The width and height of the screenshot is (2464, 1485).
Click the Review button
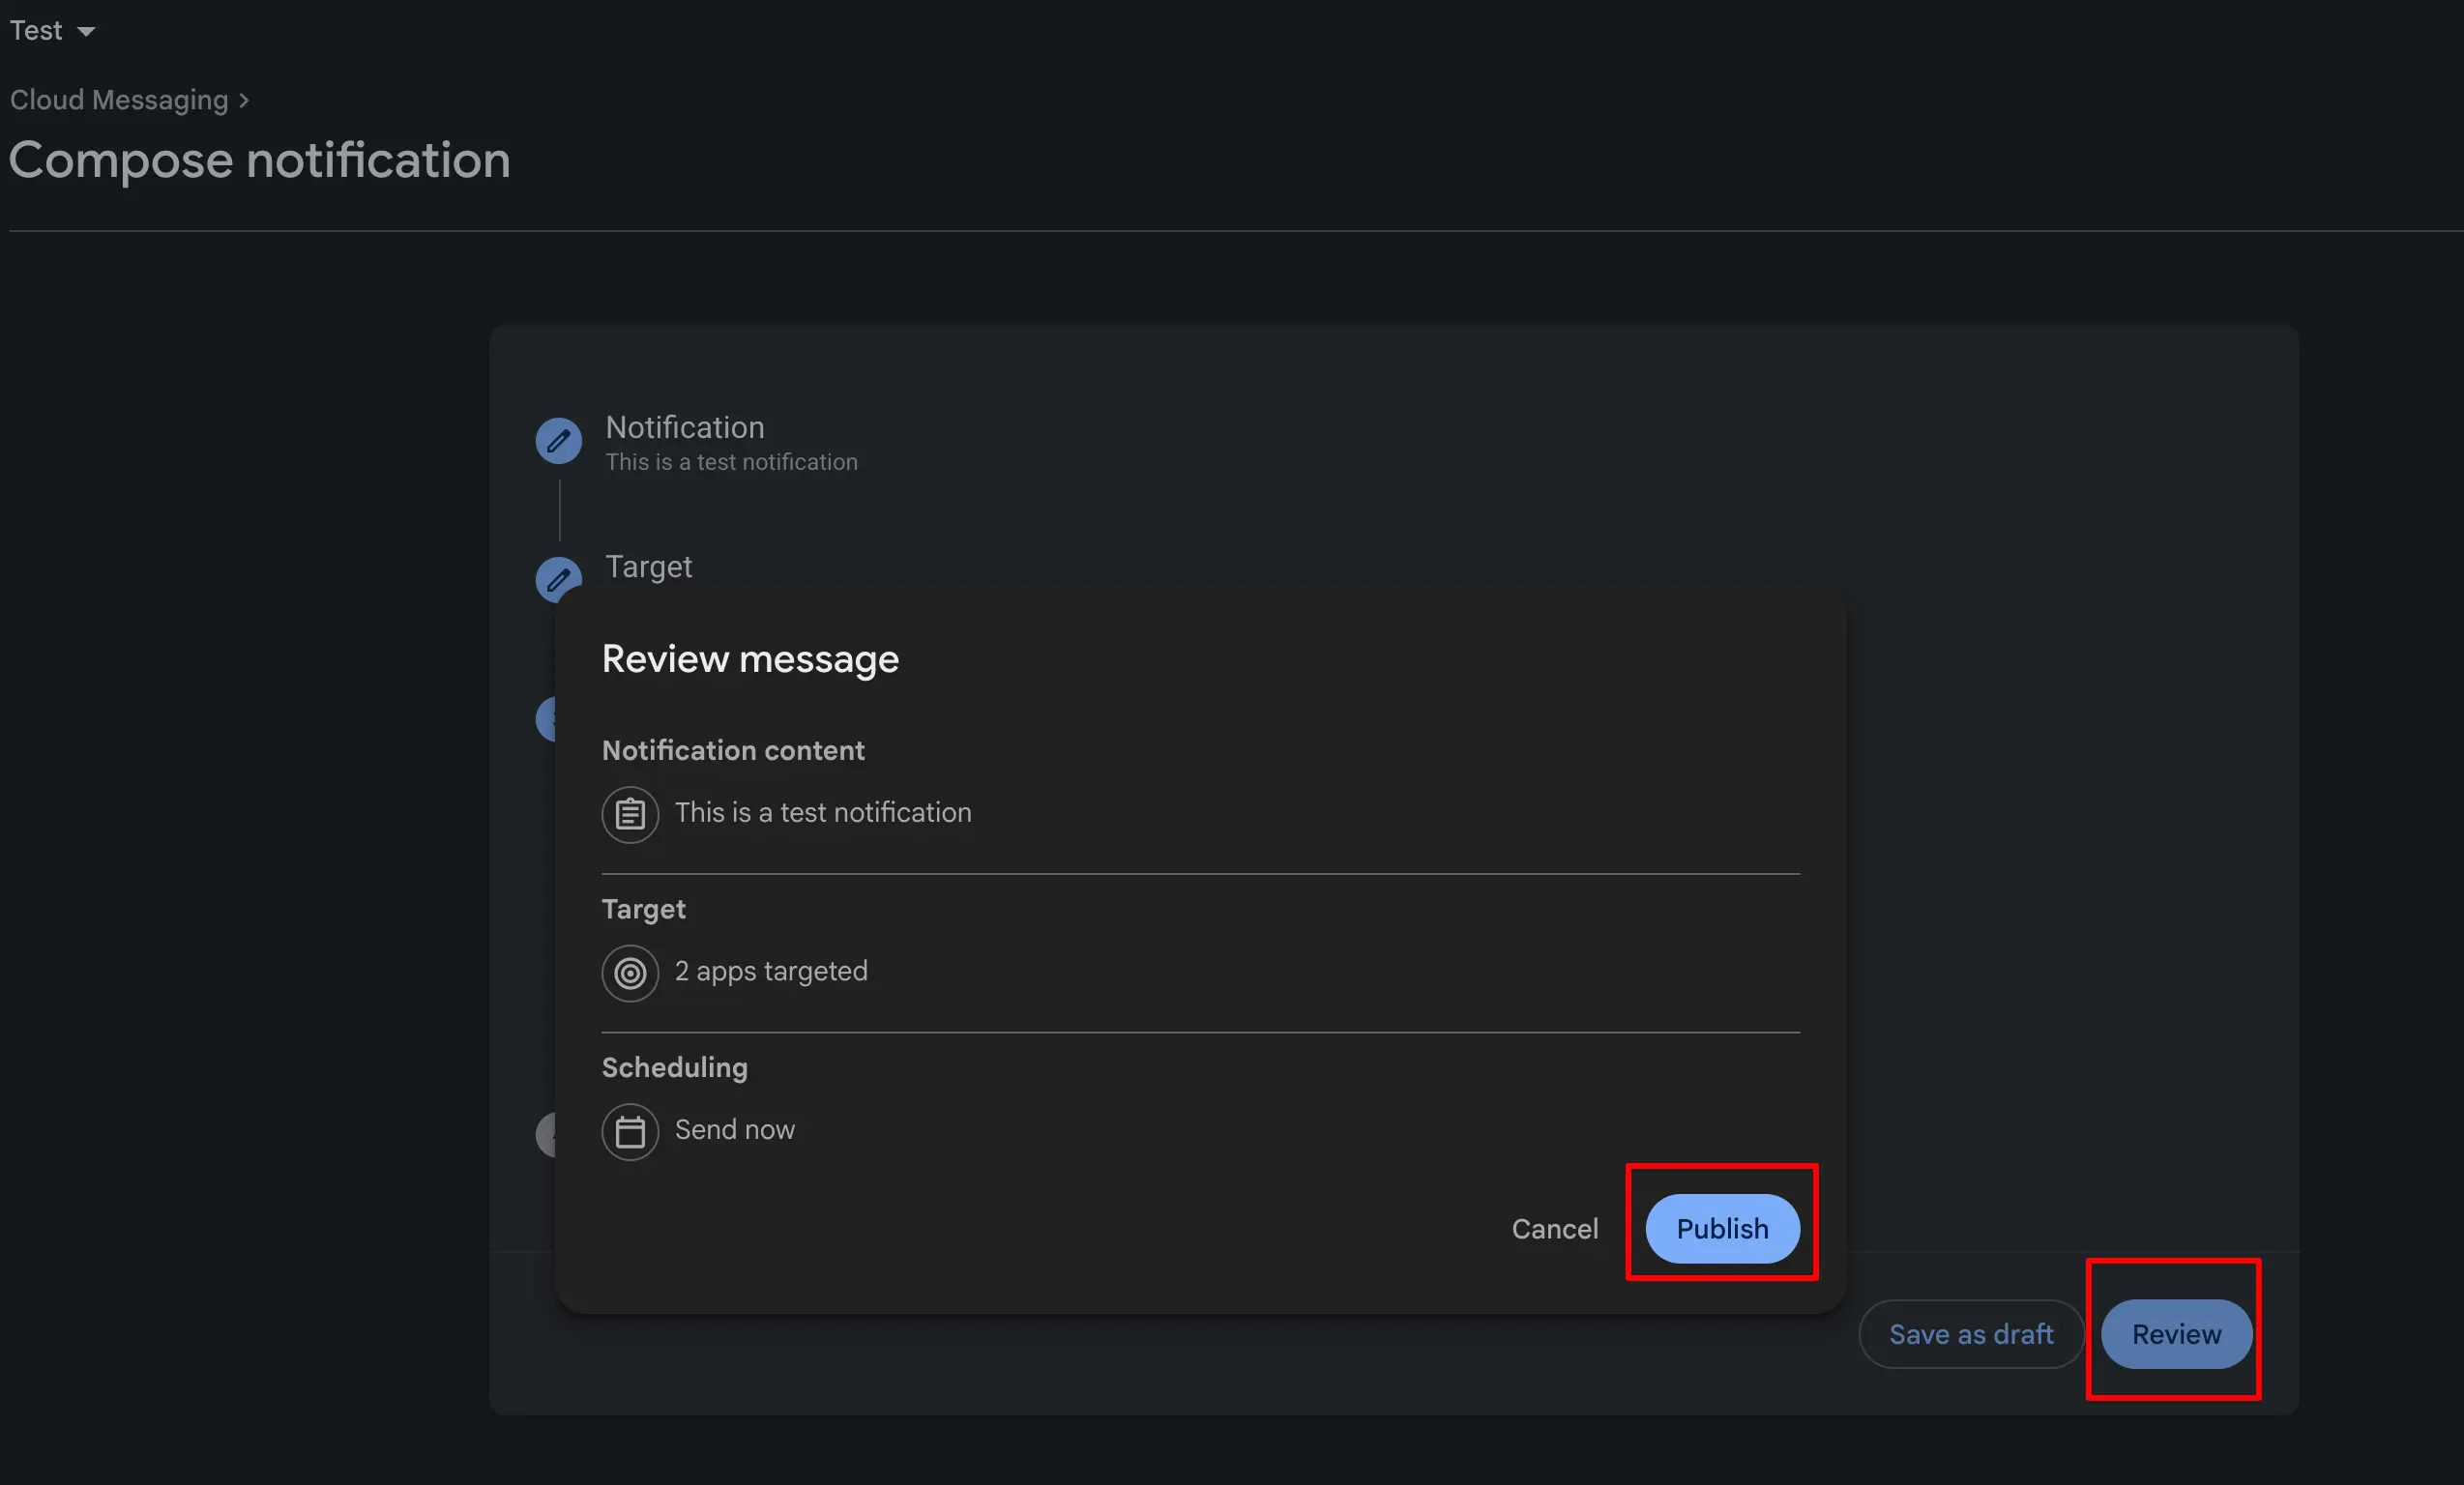[2175, 1333]
